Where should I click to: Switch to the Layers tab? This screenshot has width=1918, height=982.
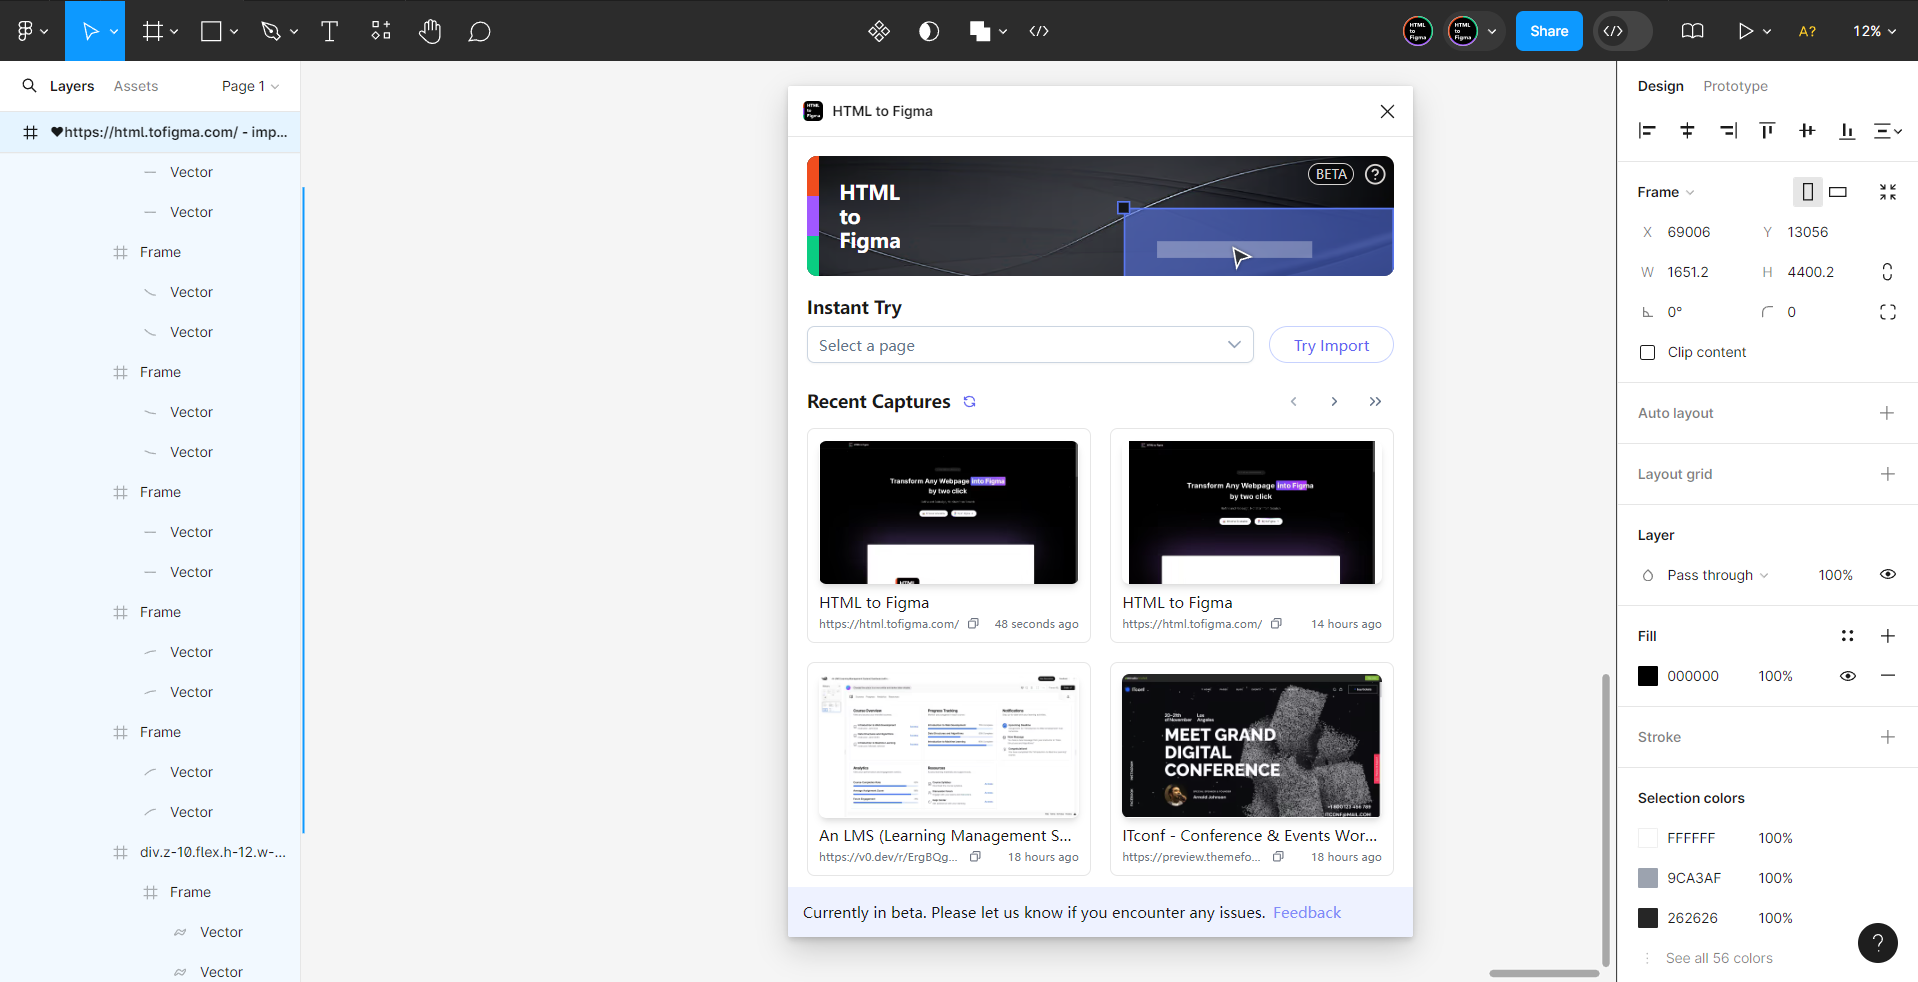coord(72,86)
